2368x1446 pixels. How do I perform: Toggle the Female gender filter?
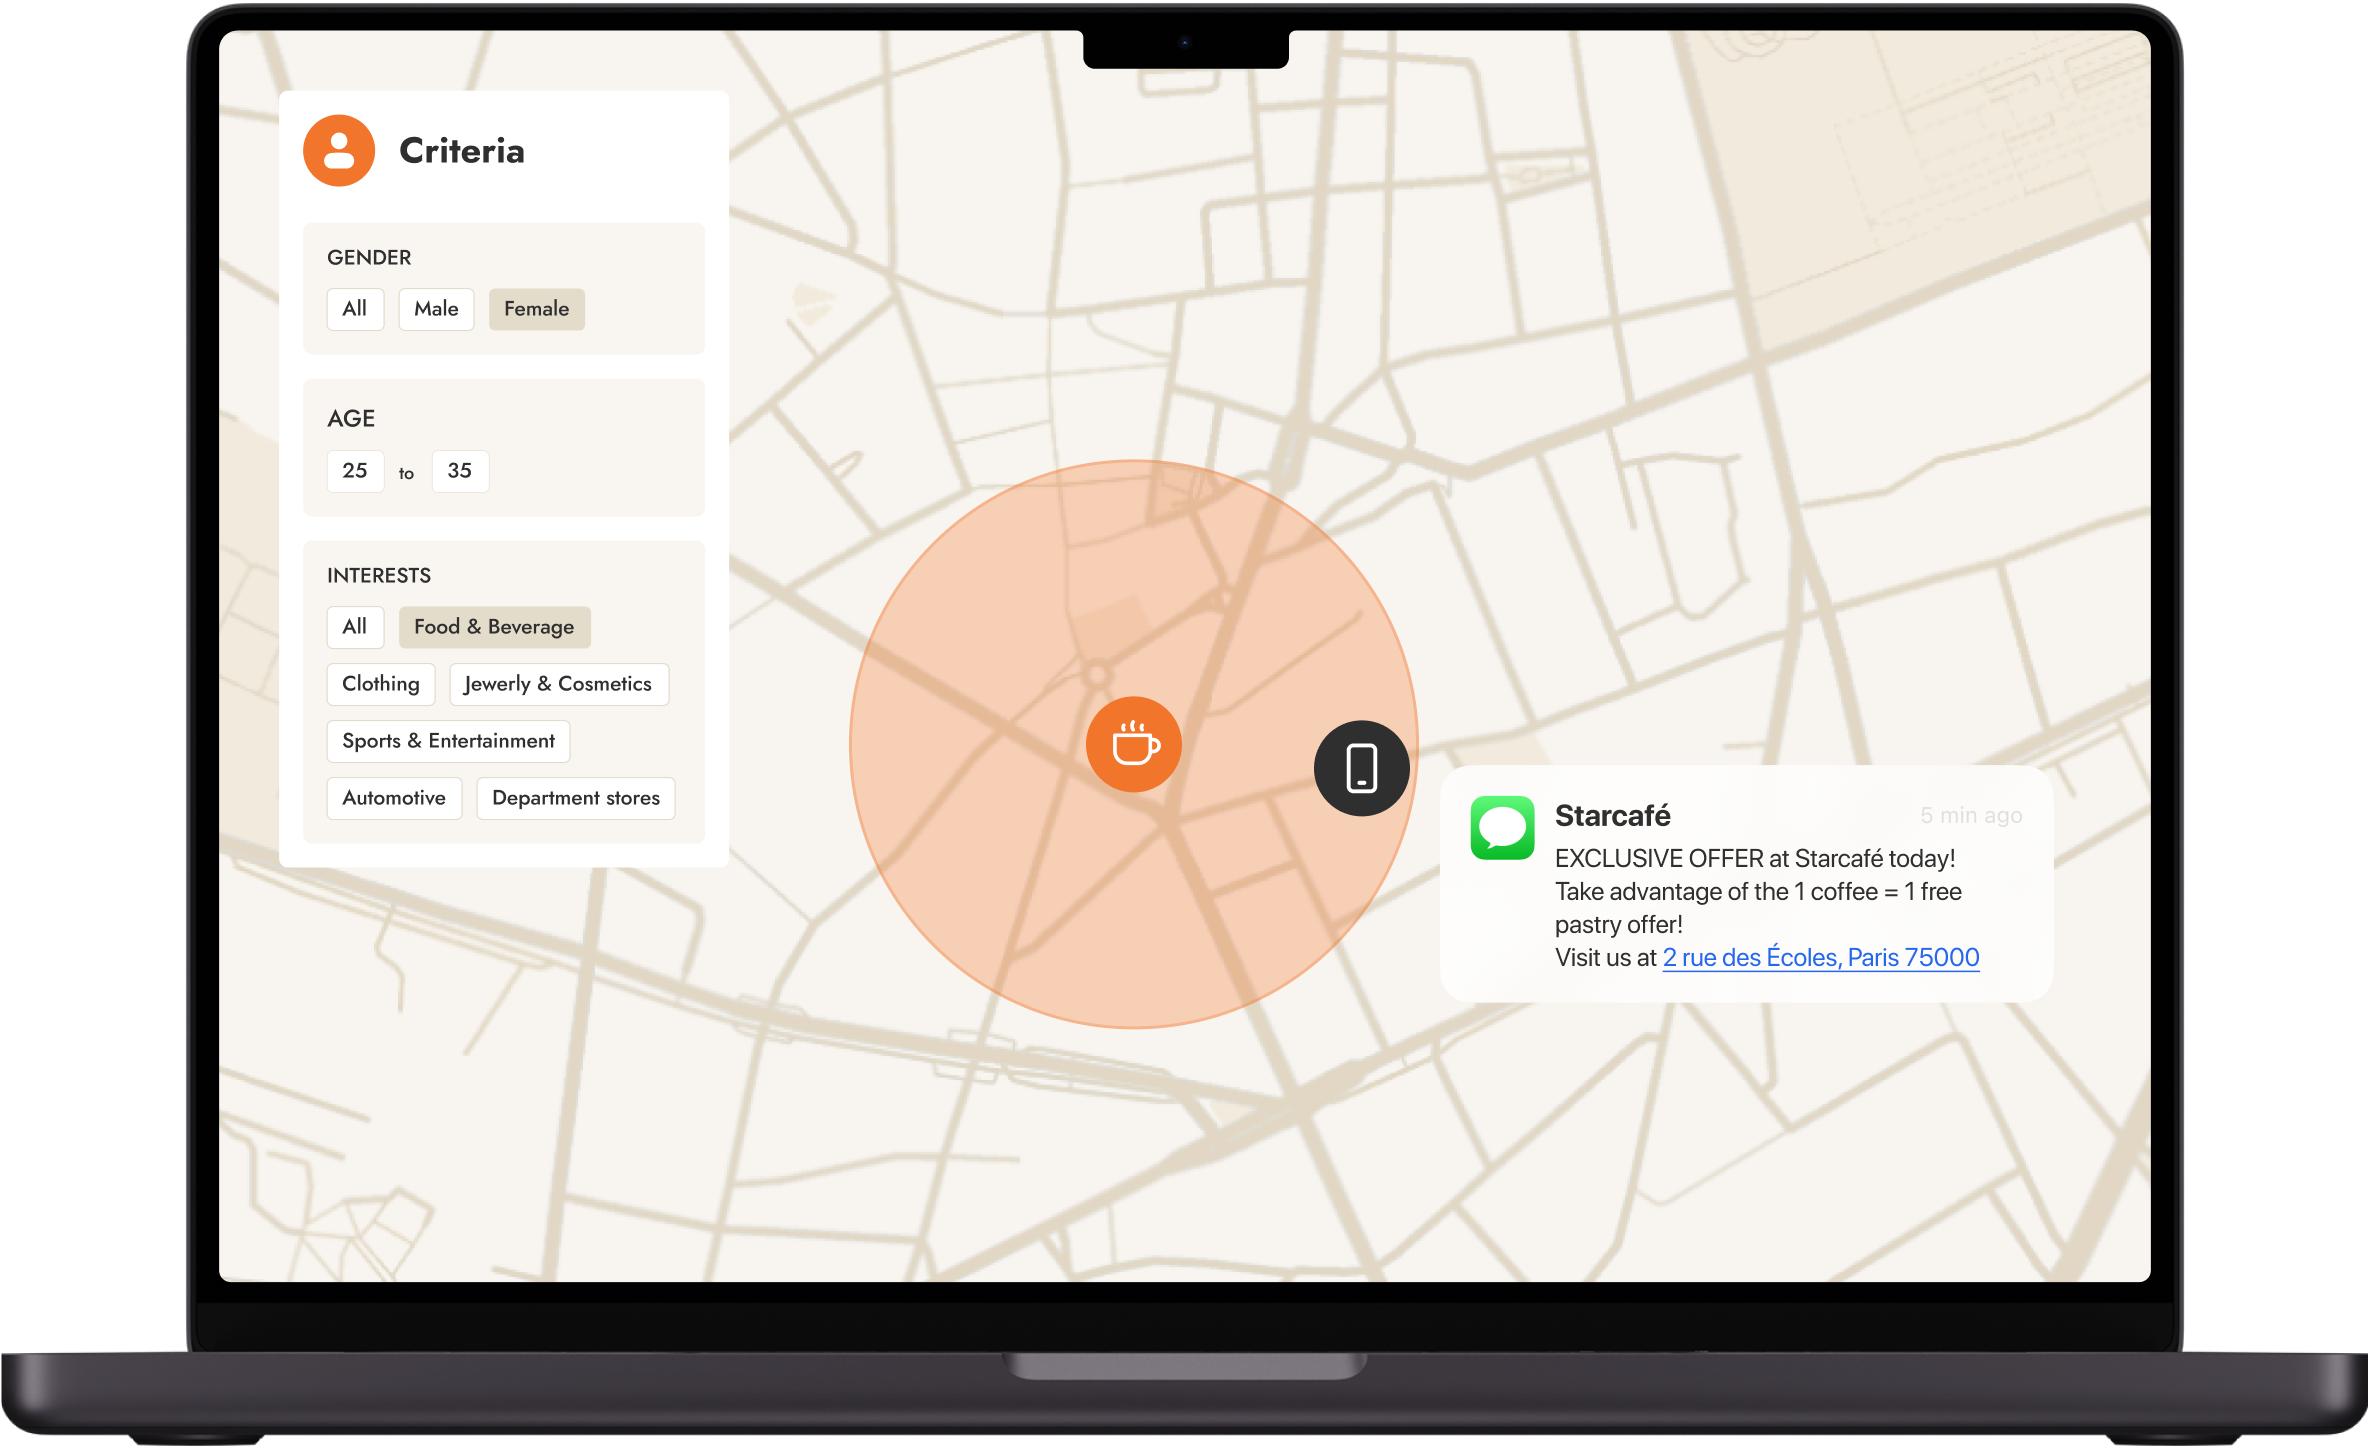point(536,309)
